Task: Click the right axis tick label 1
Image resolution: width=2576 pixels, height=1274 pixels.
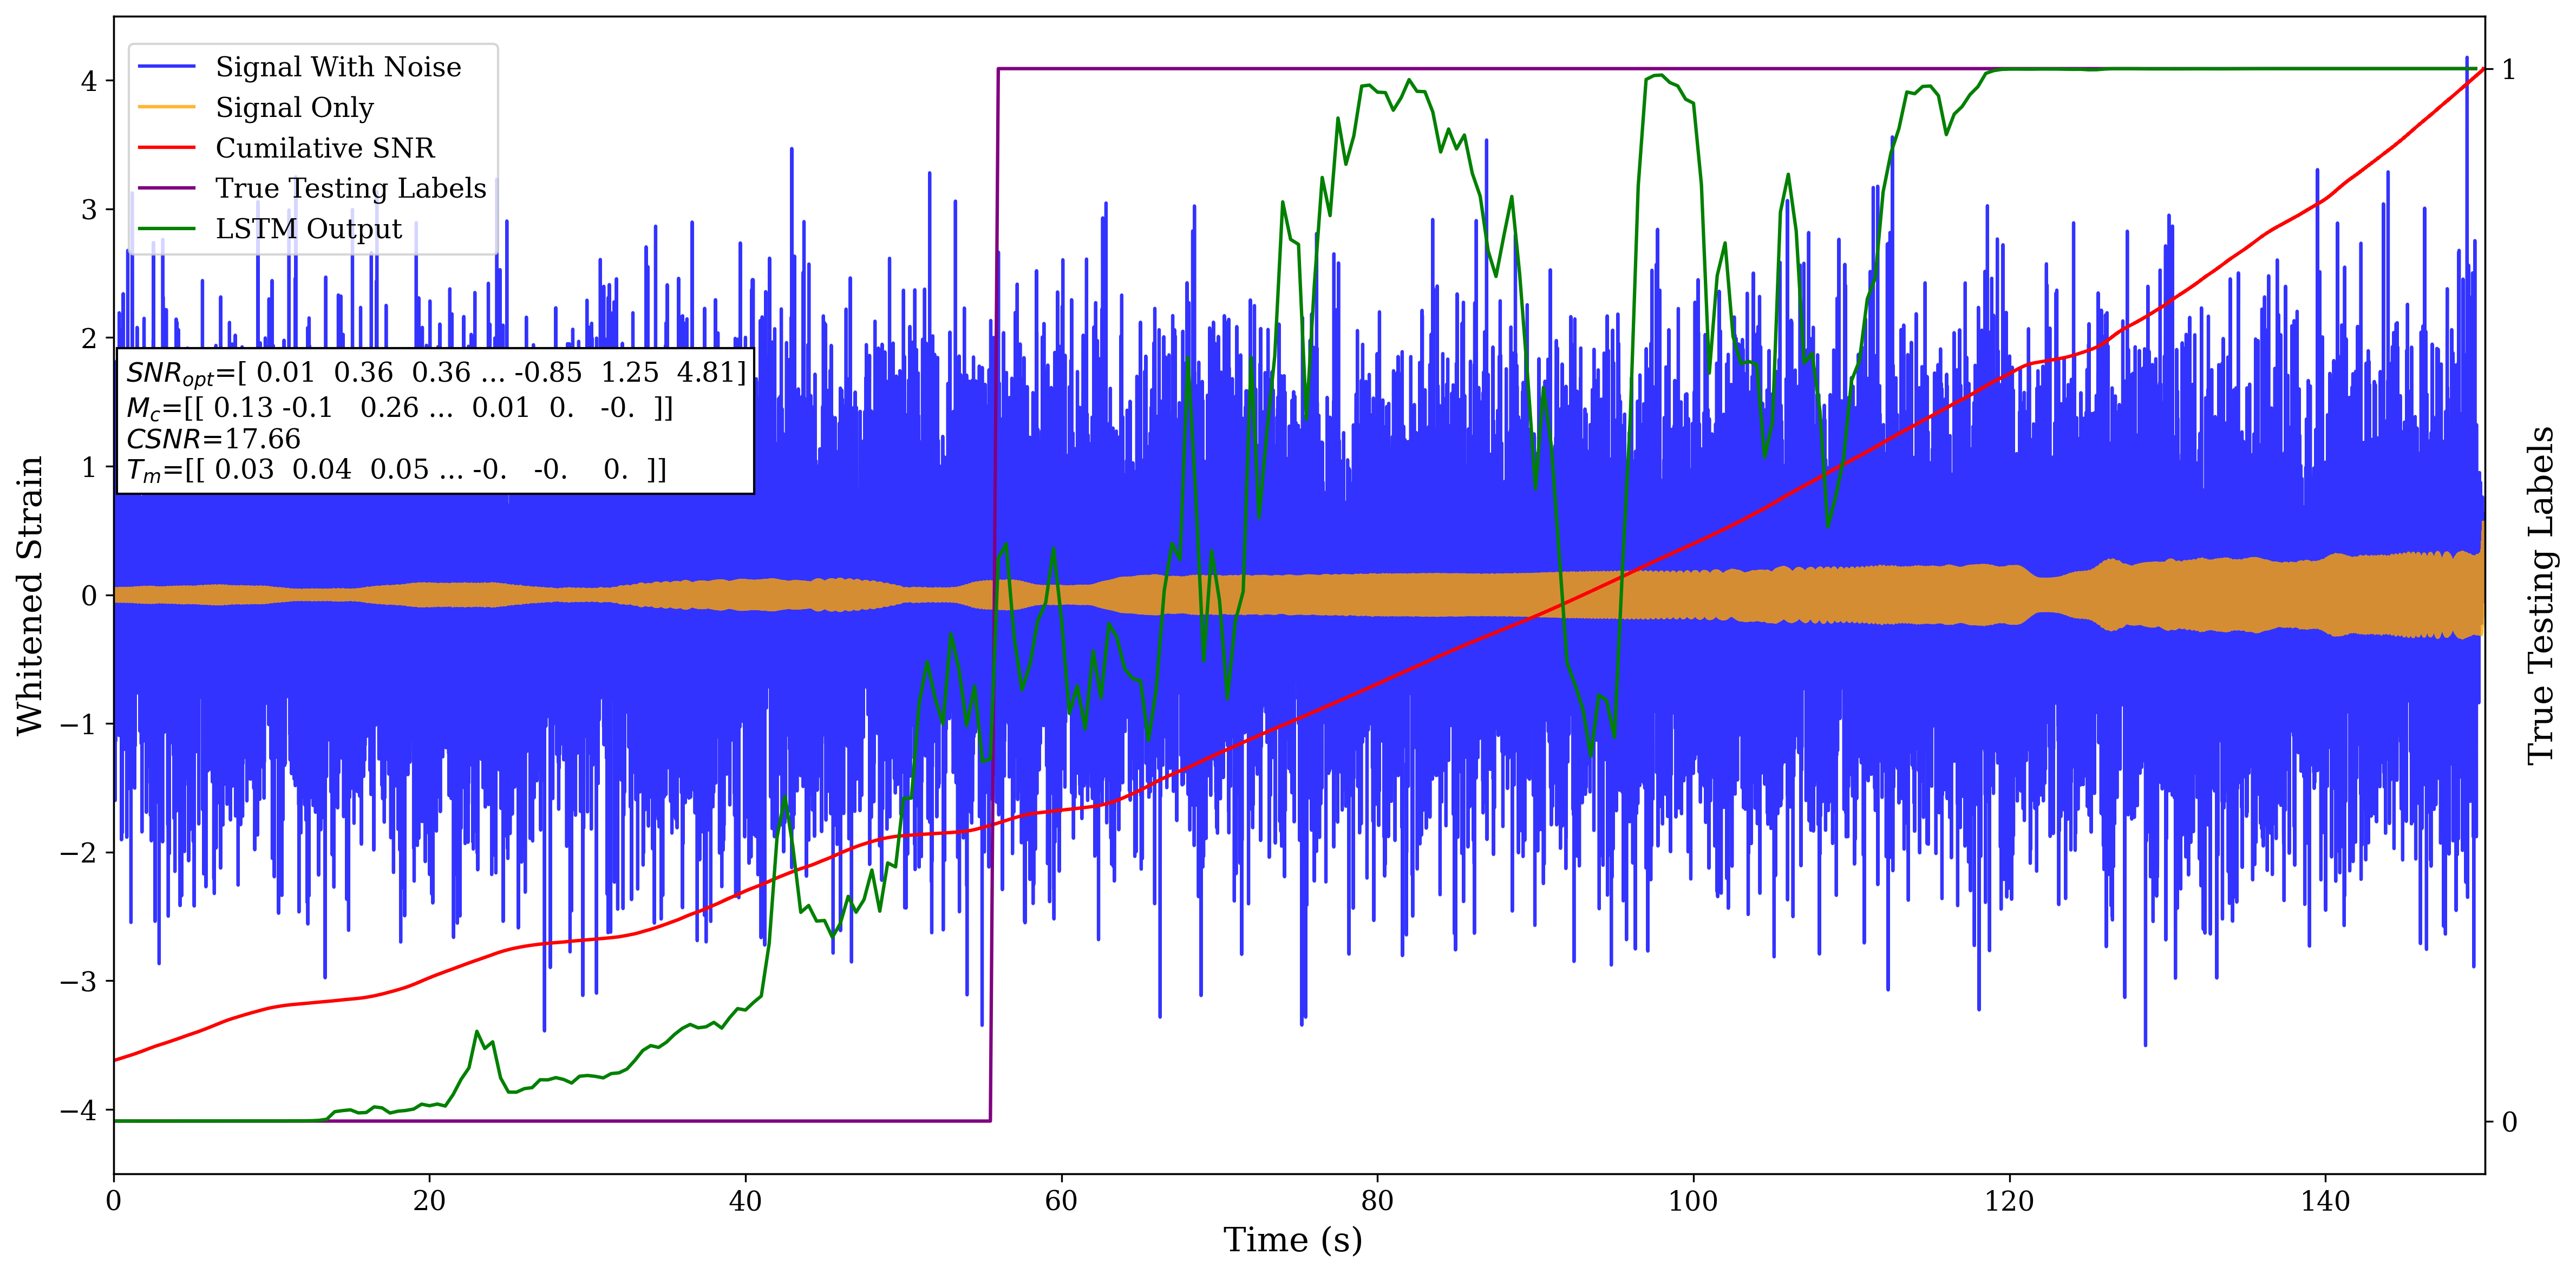Action: [2508, 70]
